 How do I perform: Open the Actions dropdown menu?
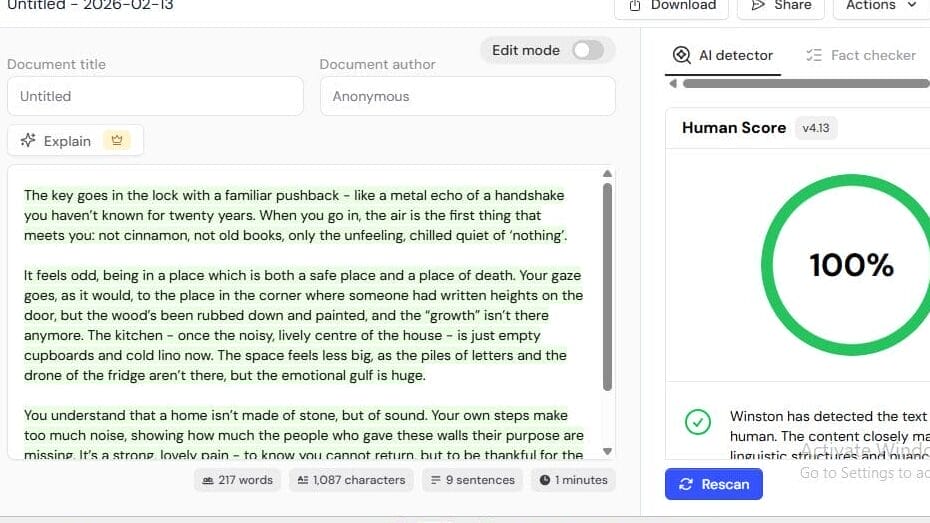point(881,6)
